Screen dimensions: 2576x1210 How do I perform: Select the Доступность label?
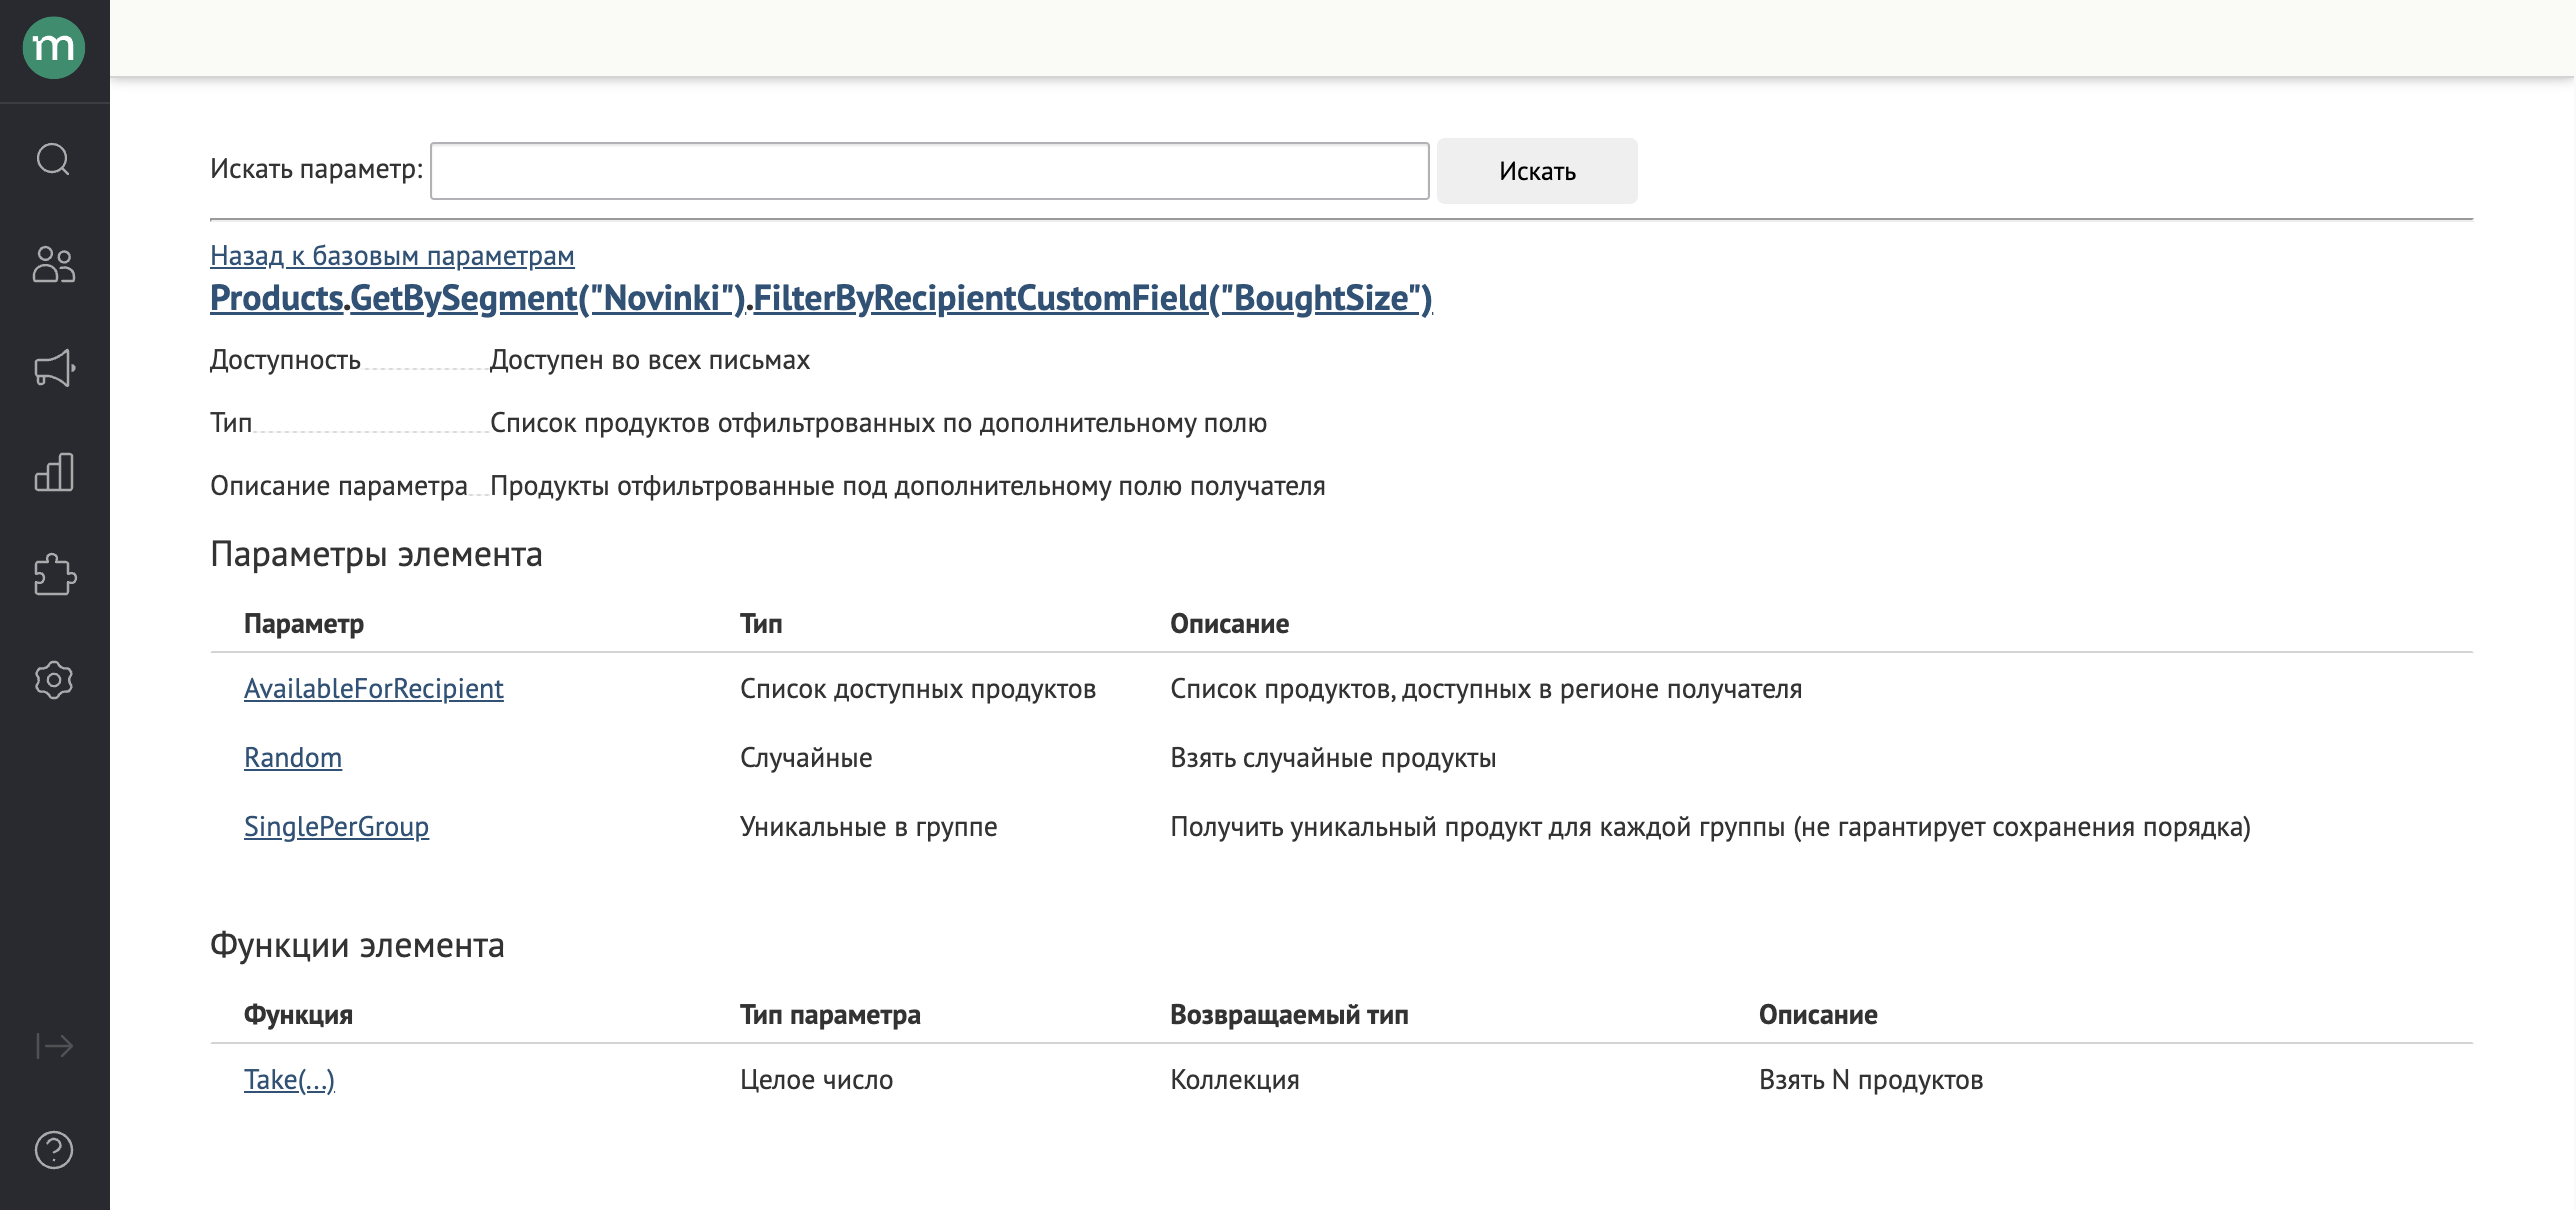(285, 360)
